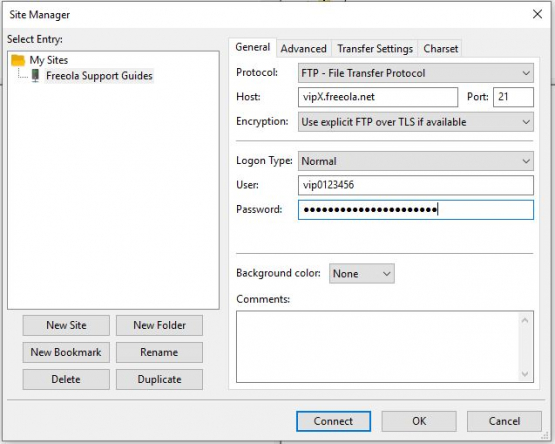Switch to the Advanced tab
This screenshot has height=444, width=555.
click(x=303, y=49)
